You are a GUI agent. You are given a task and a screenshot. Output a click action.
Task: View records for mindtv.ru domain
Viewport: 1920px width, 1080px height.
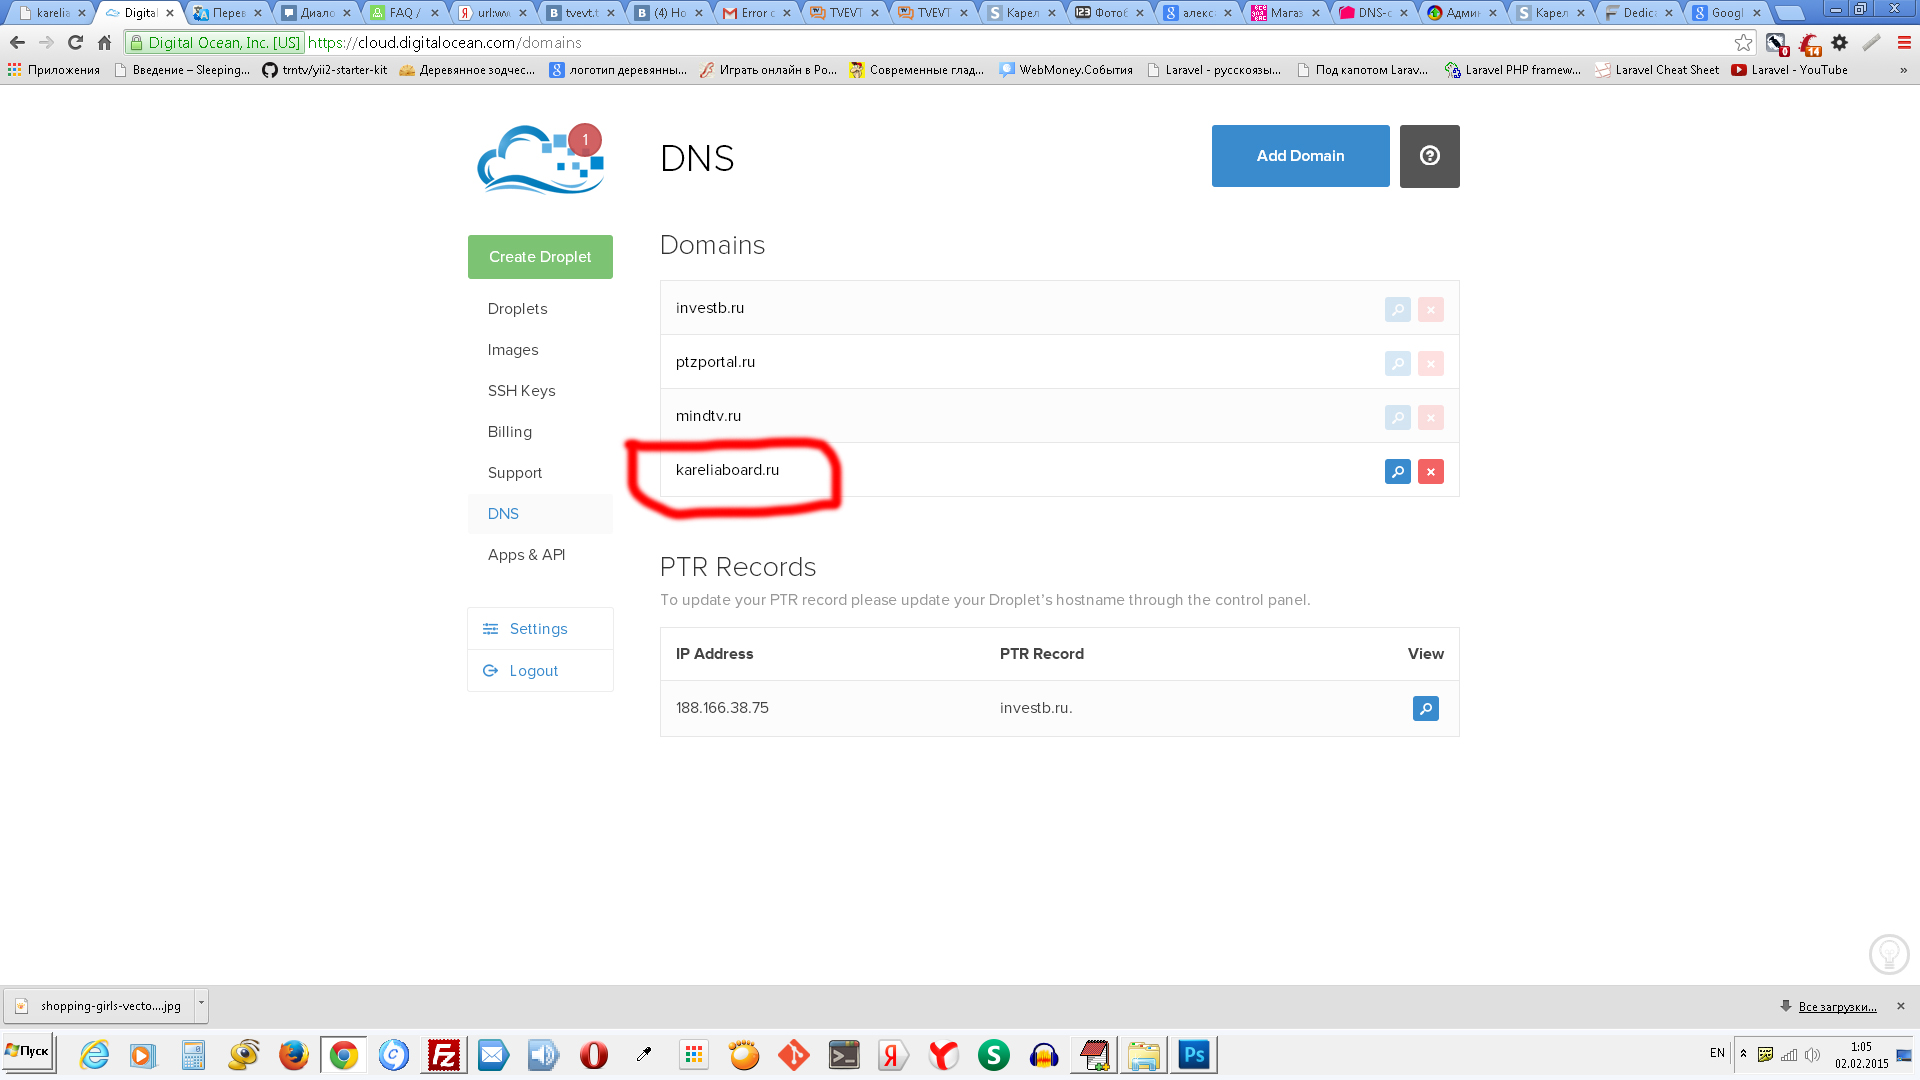(x=1397, y=417)
